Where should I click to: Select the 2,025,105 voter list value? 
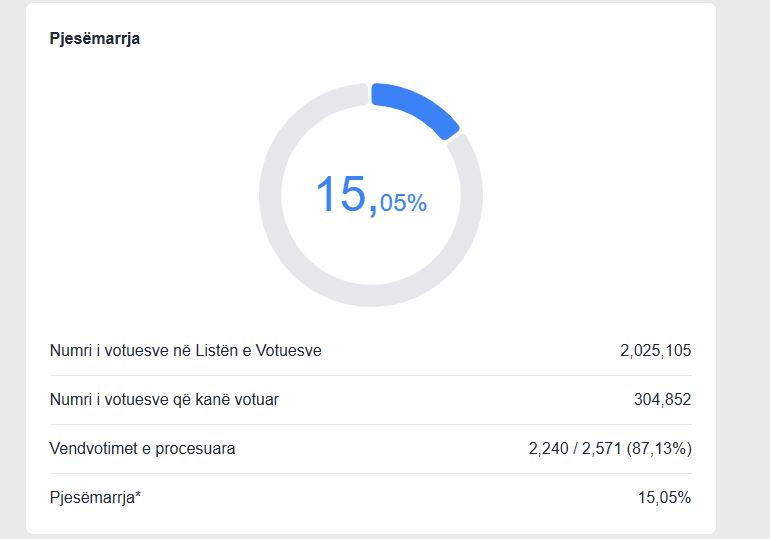[x=655, y=351]
